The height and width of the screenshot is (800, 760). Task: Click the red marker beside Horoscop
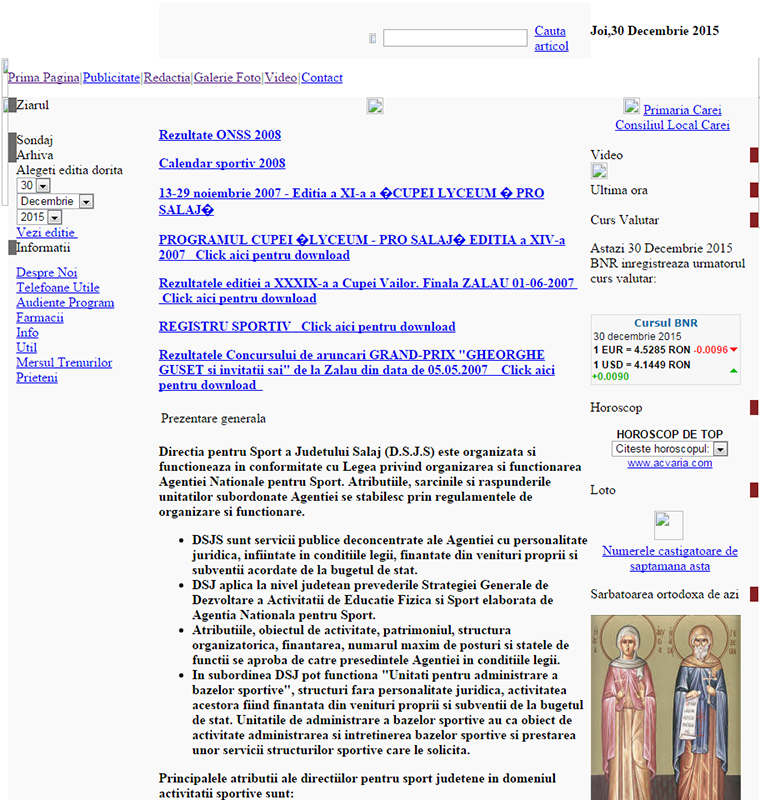point(754,408)
